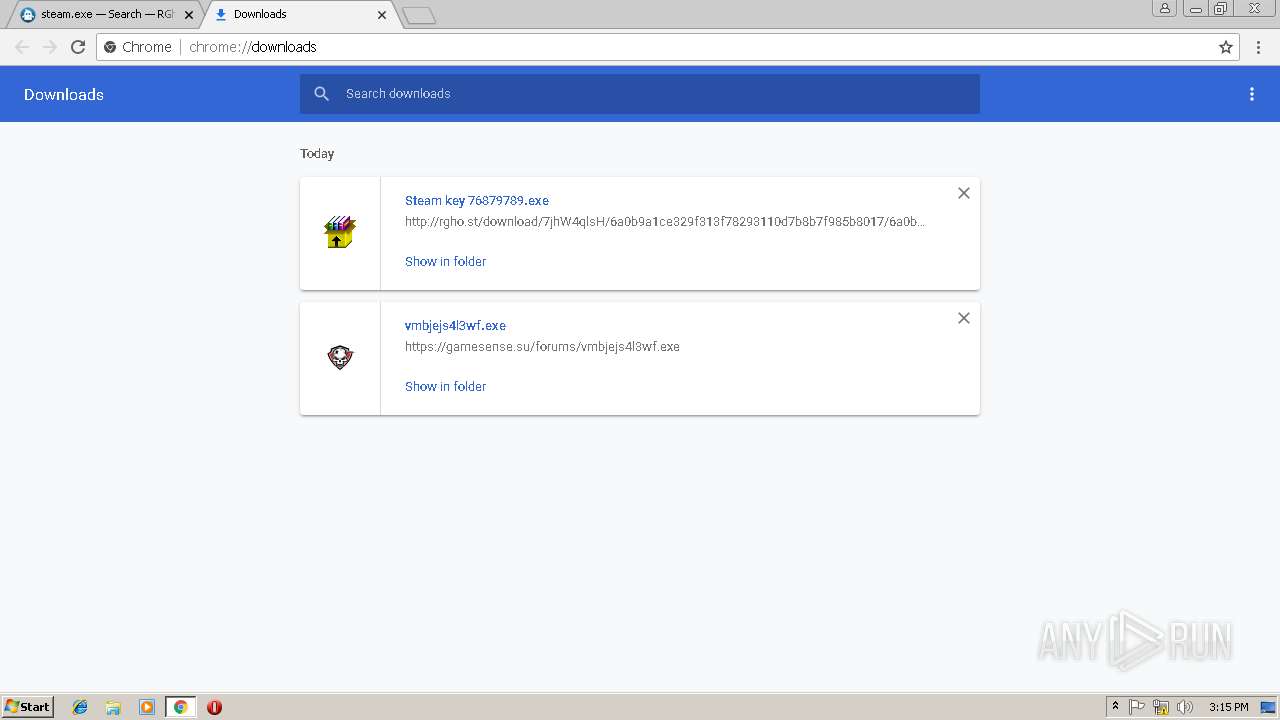Open vmbjejs4l3wf.exe file link
The image size is (1280, 720).
[x=455, y=325]
